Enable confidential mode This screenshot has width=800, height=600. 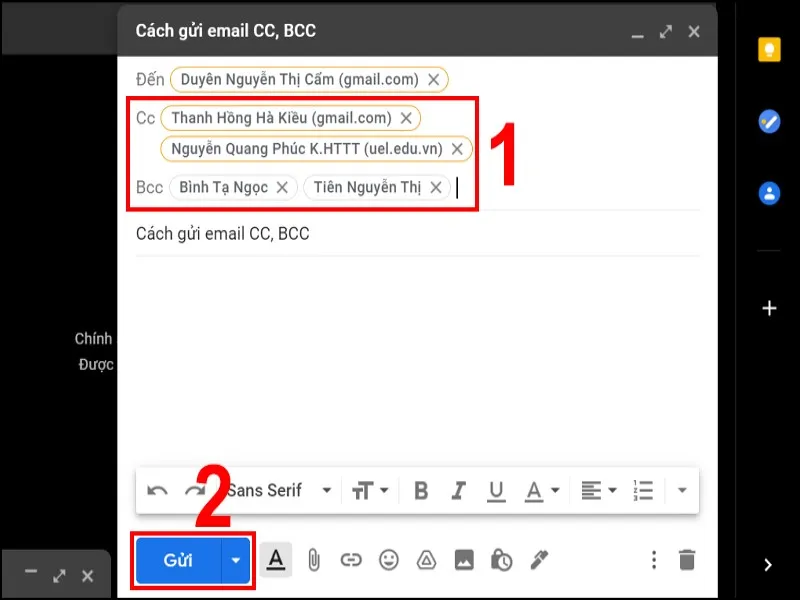[x=499, y=562]
